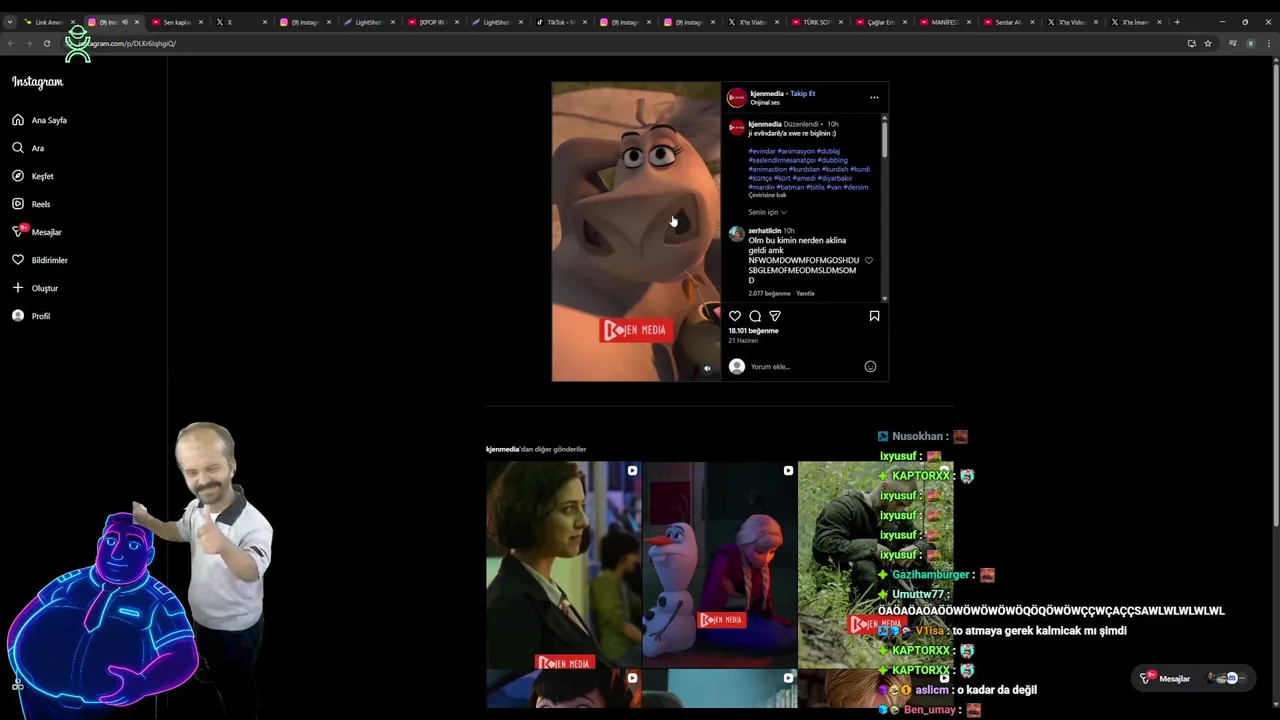Share post with paper plane icon
Image resolution: width=1280 pixels, height=720 pixels.
[x=775, y=316]
